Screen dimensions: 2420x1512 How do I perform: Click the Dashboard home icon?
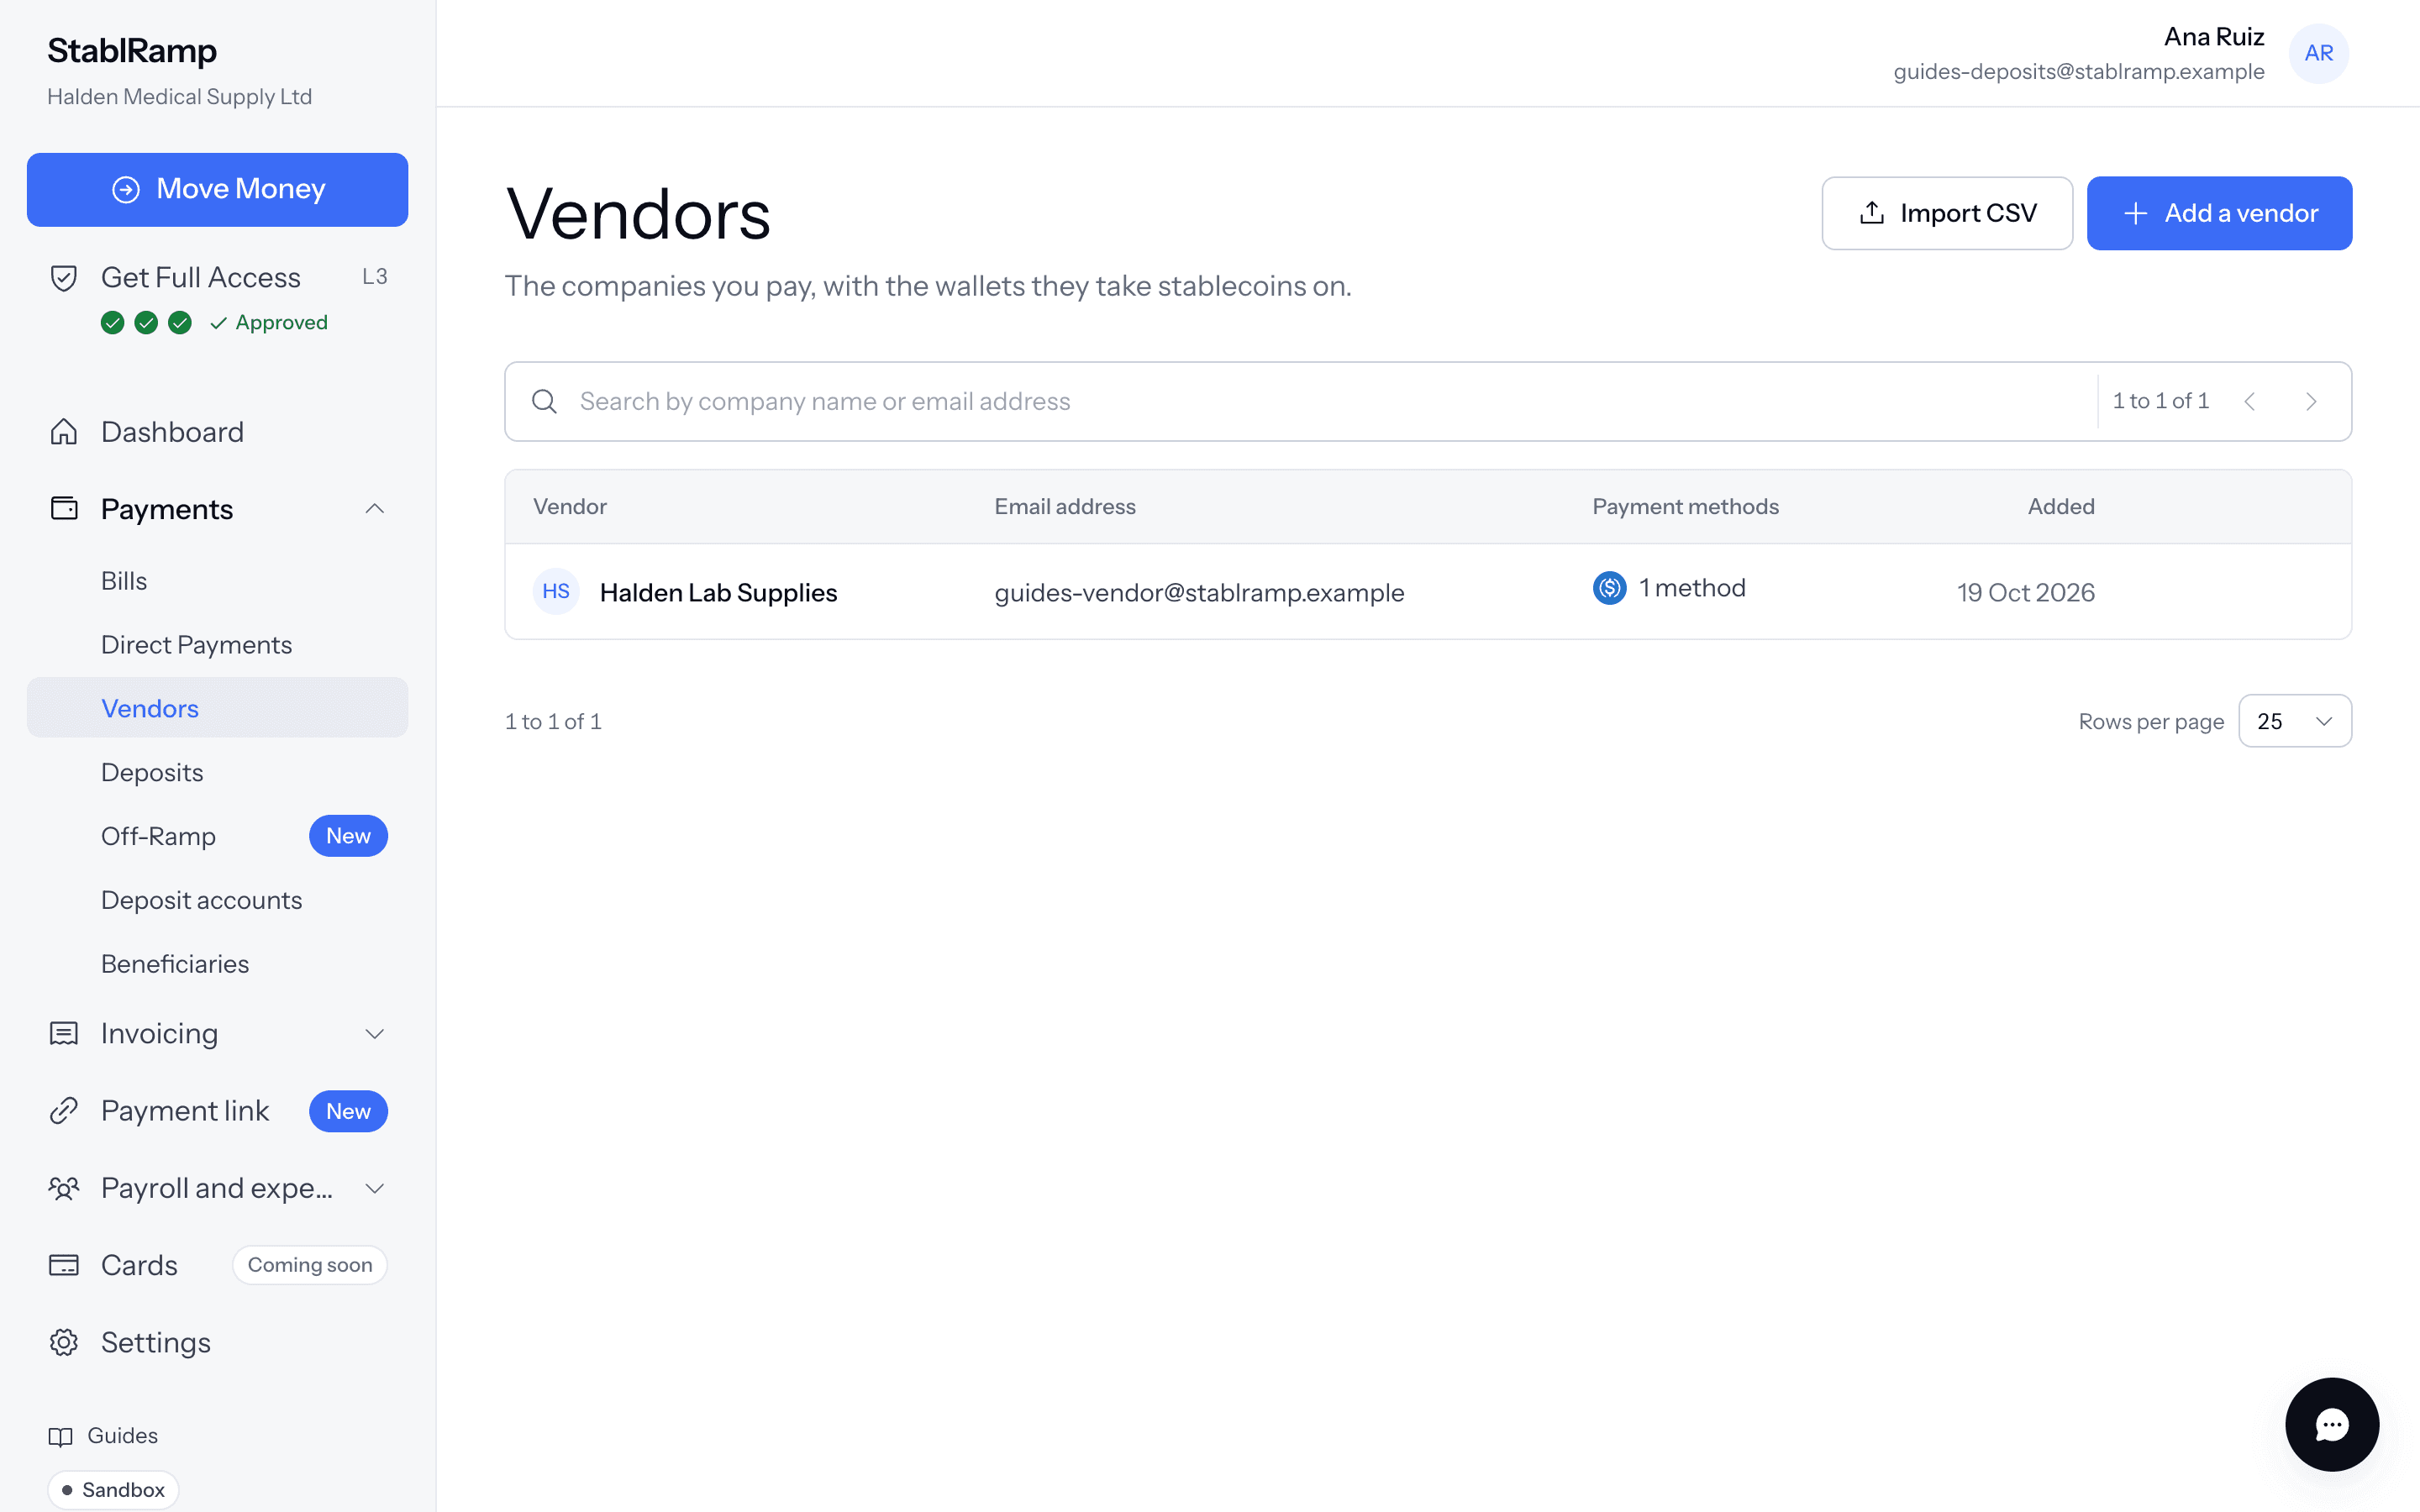tap(64, 432)
